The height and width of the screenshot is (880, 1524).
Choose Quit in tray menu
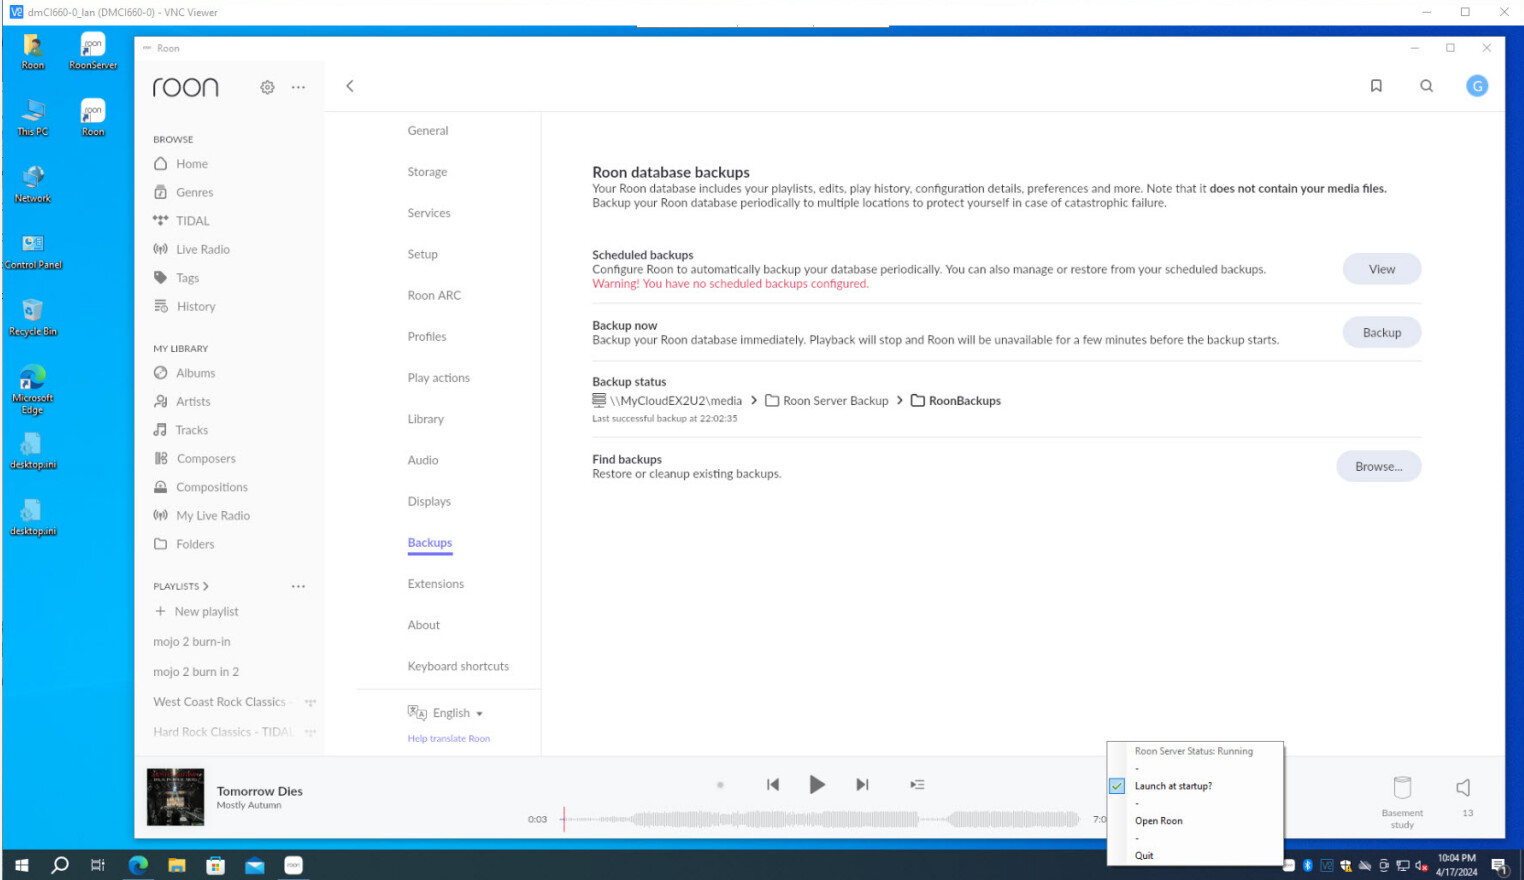(1144, 856)
